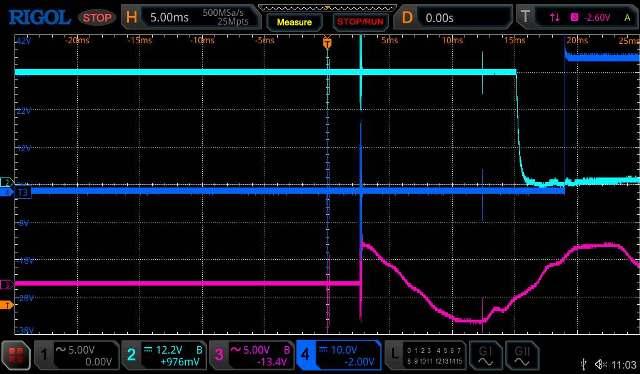Toggle channel 2 at 12.2V
This screenshot has height=374, width=640.
(x=164, y=355)
